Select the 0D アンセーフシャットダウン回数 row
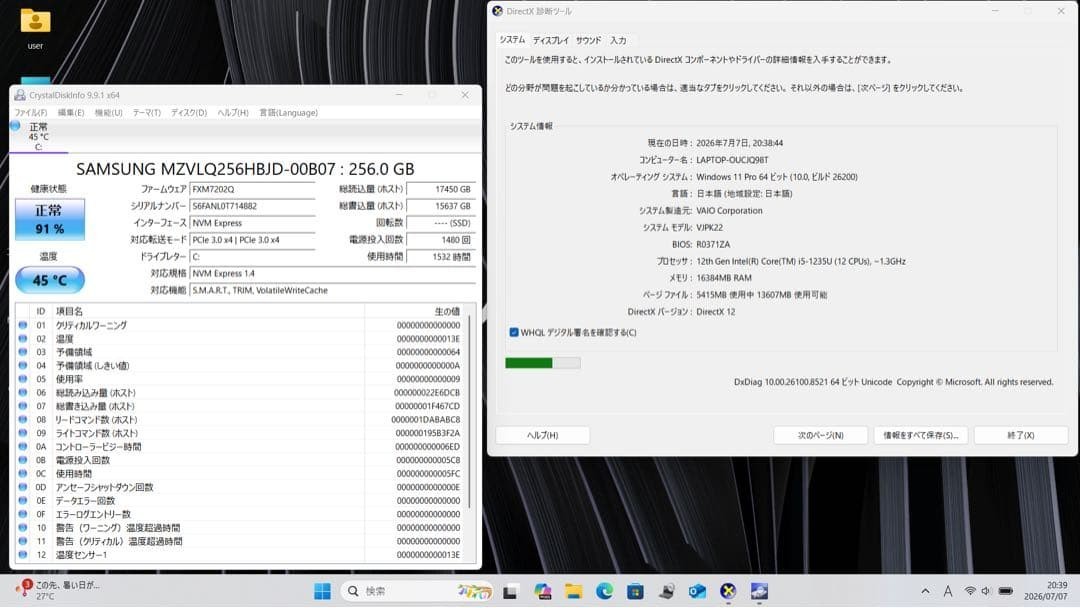The image size is (1080, 608). point(240,487)
